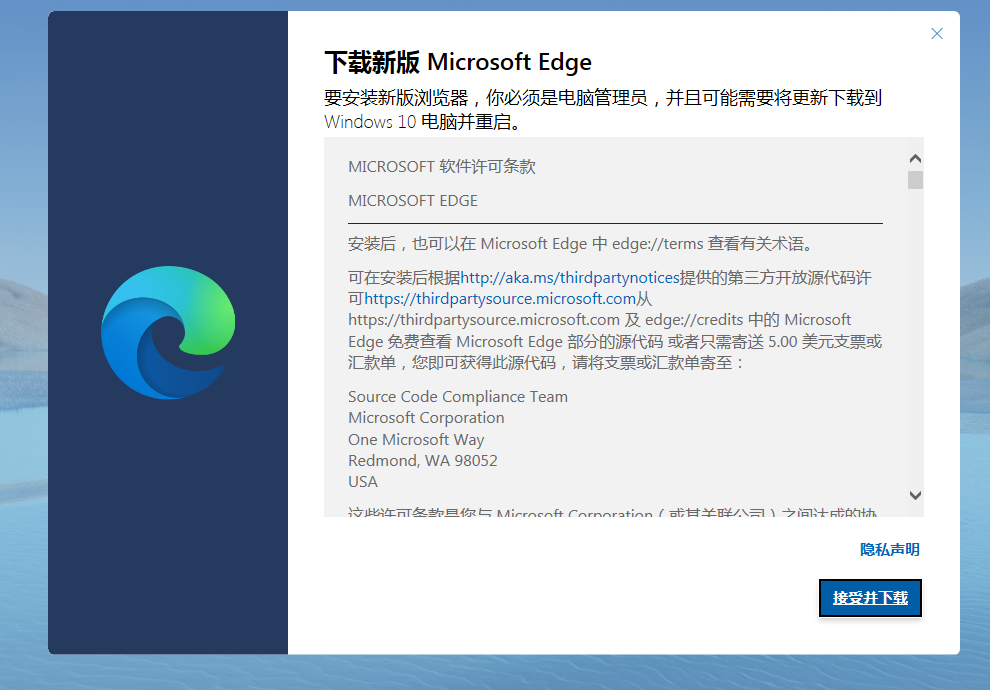Click the heading 下载新版 Microsoft Edge

pos(458,62)
